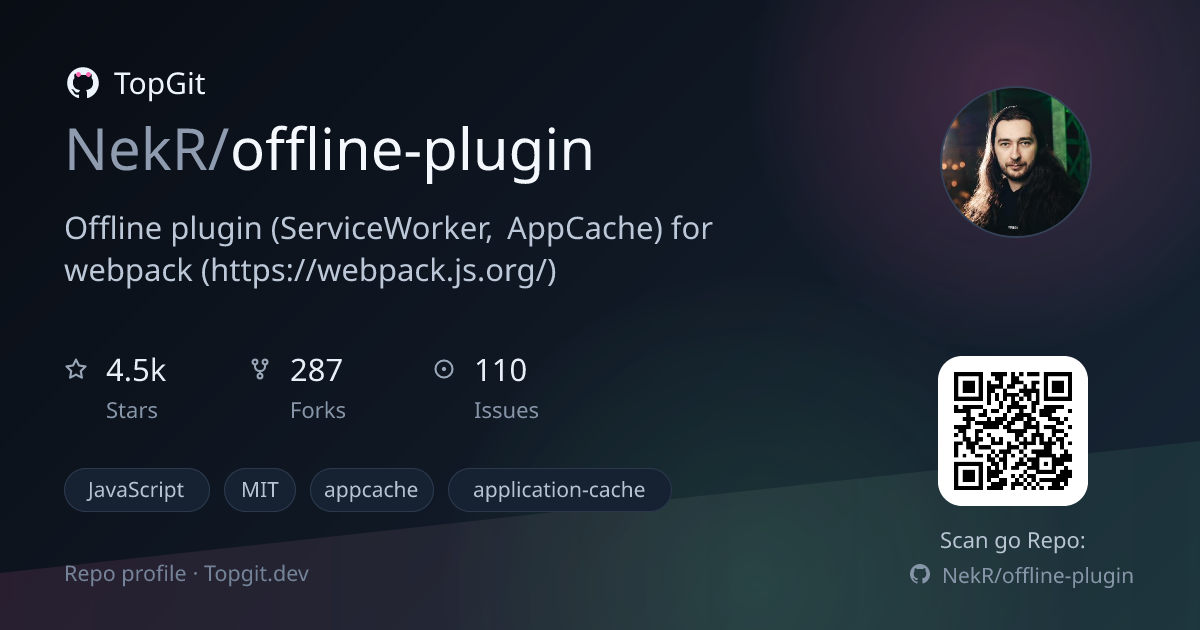Open the NekR/offline-plugin link under QR code
1200x630 pixels.
tap(1038, 575)
